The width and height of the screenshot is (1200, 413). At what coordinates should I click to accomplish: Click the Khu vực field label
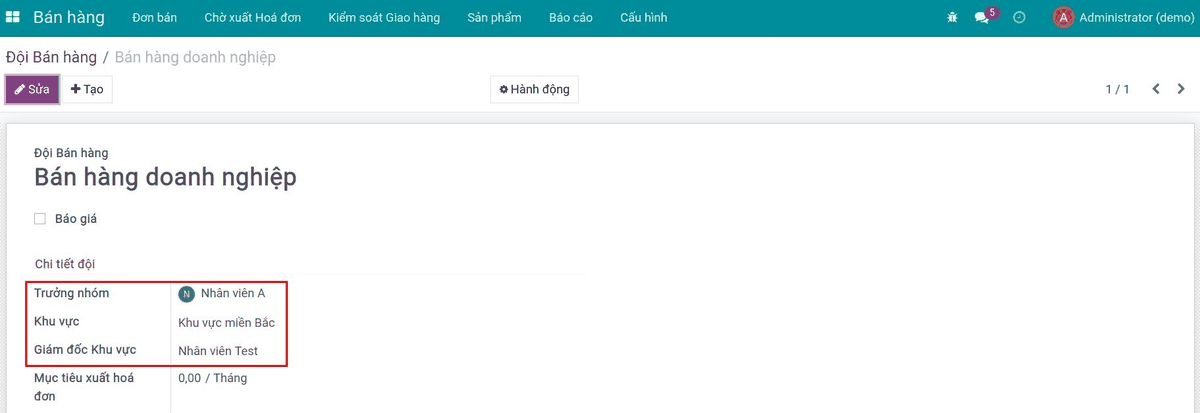pyautogui.click(x=57, y=321)
